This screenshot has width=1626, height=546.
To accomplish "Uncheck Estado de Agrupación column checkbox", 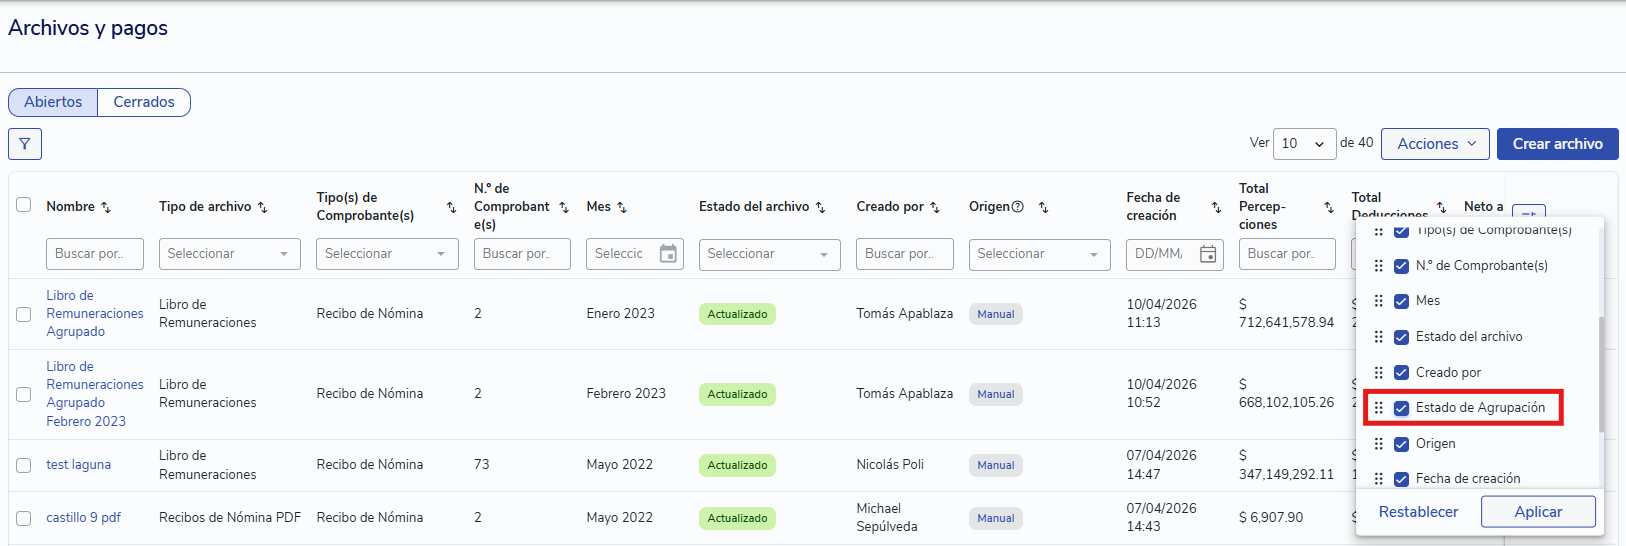I will coord(1401,408).
